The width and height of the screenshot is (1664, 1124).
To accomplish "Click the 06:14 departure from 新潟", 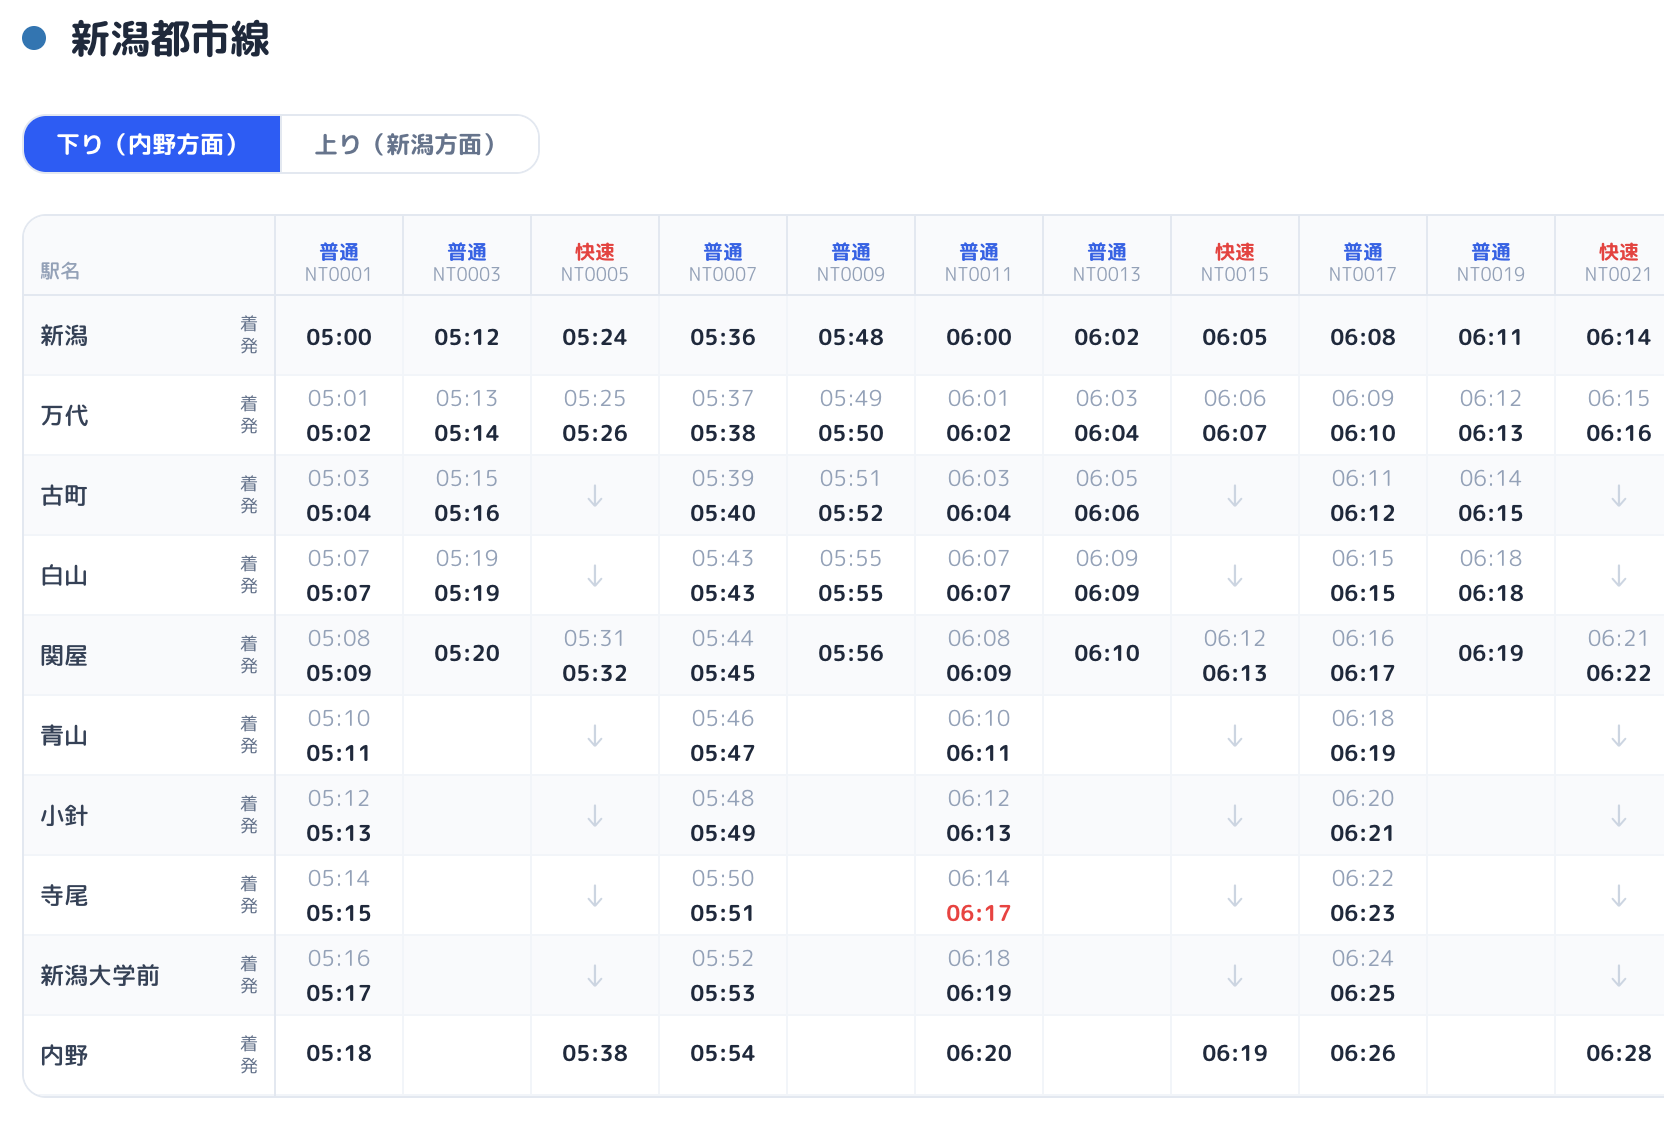I will (1619, 337).
